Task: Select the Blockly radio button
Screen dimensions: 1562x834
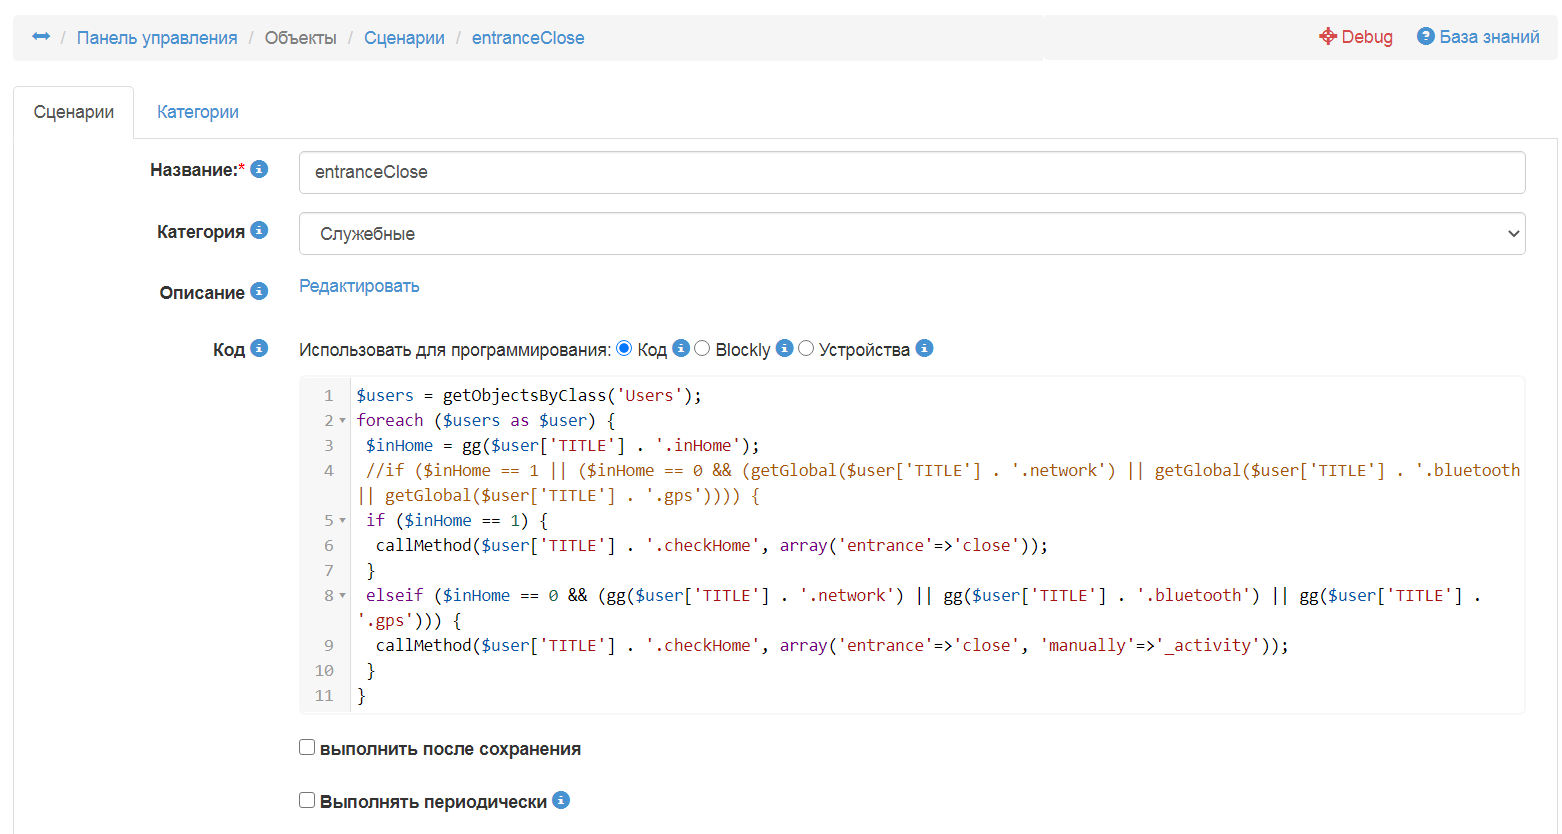Action: click(x=702, y=348)
